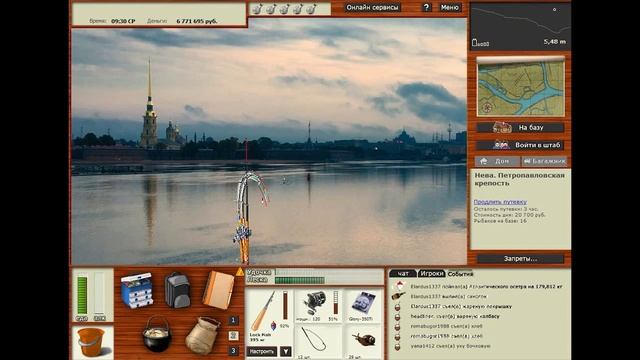Click the empty alcohol level bar
640x360 pixels.
(100, 295)
